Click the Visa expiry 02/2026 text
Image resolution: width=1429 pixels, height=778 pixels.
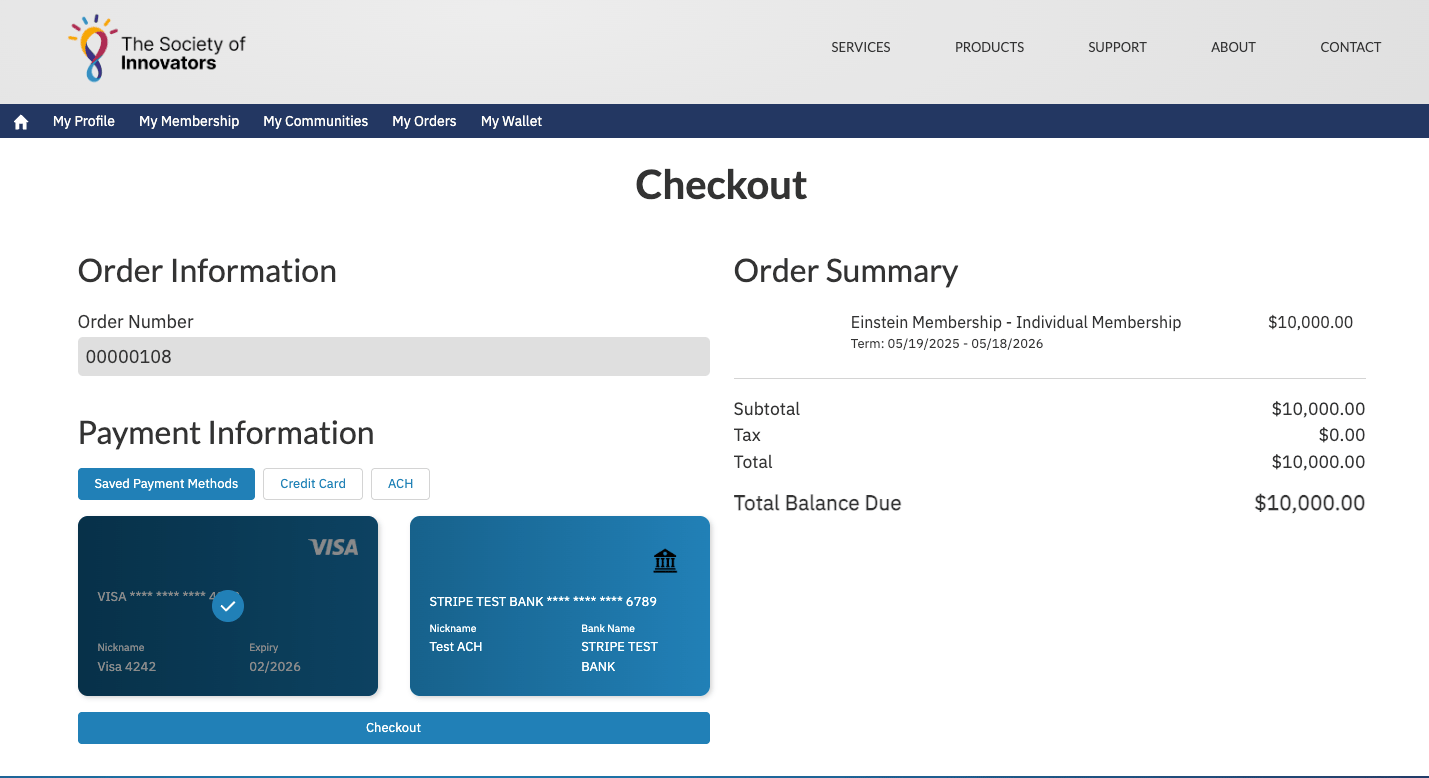click(x=275, y=667)
